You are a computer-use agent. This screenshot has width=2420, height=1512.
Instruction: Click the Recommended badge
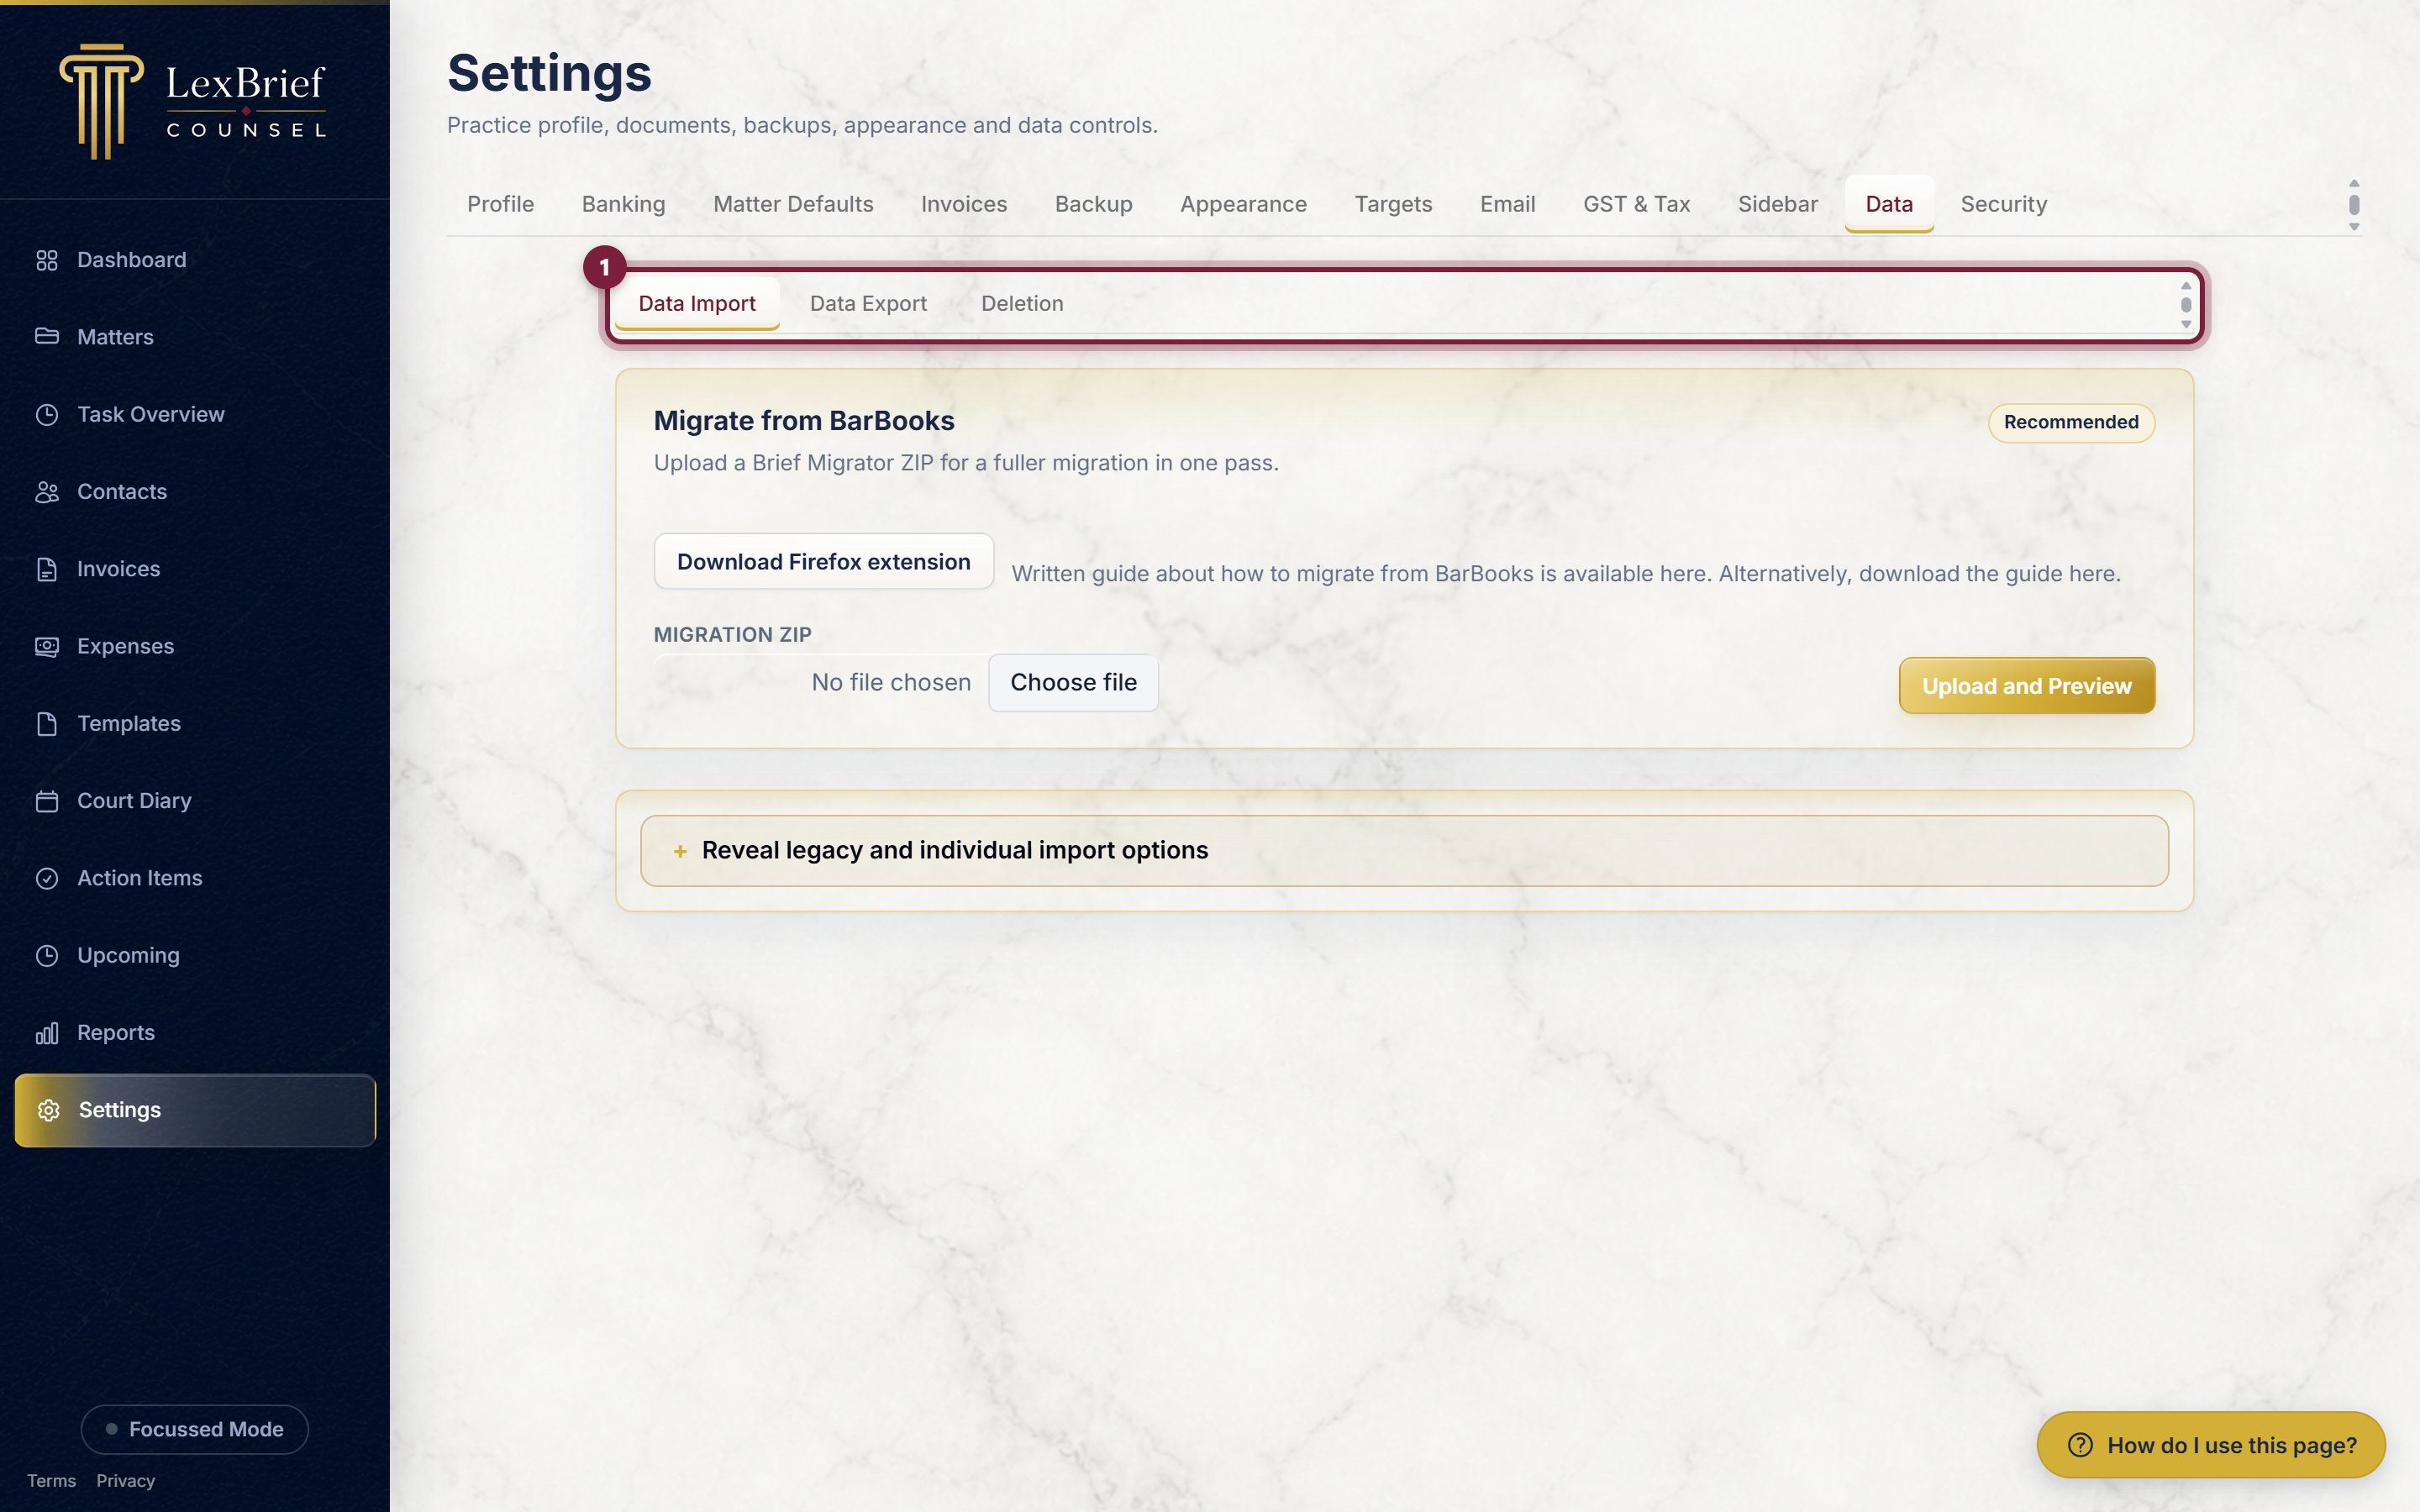tap(2071, 422)
